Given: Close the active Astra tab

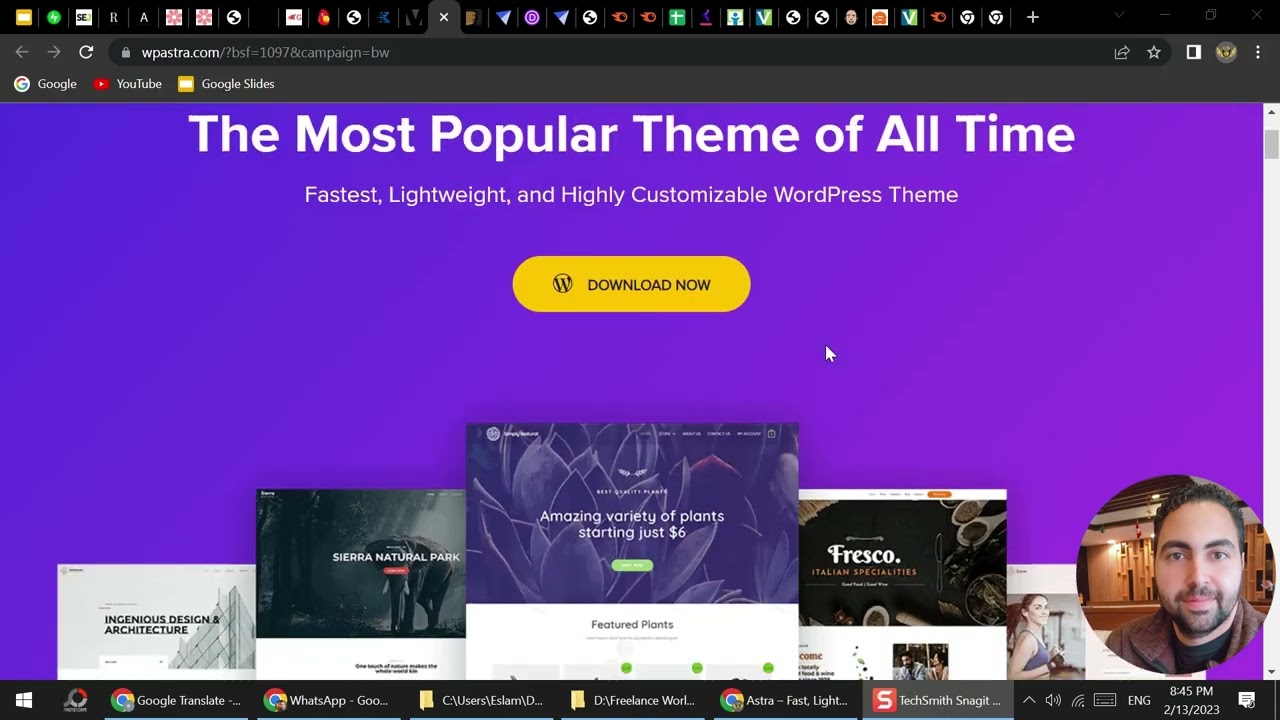Looking at the screenshot, I should [x=444, y=17].
